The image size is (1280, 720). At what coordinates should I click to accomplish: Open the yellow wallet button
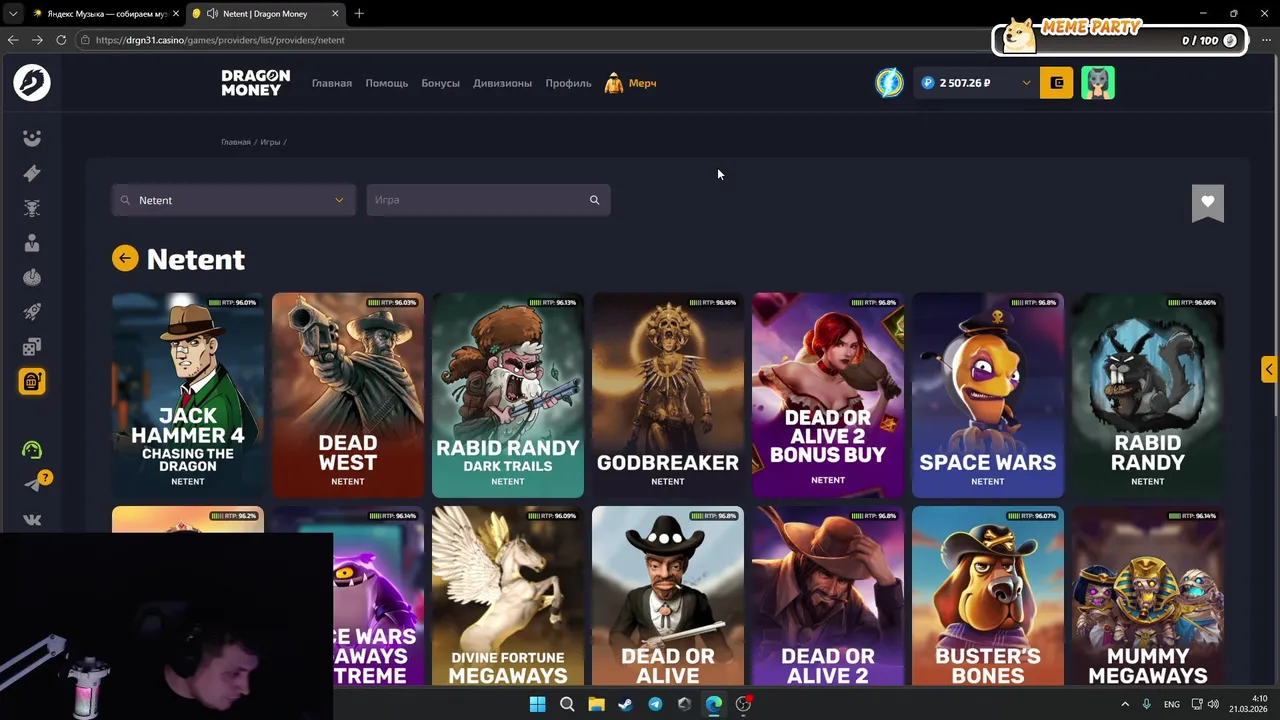click(x=1057, y=83)
